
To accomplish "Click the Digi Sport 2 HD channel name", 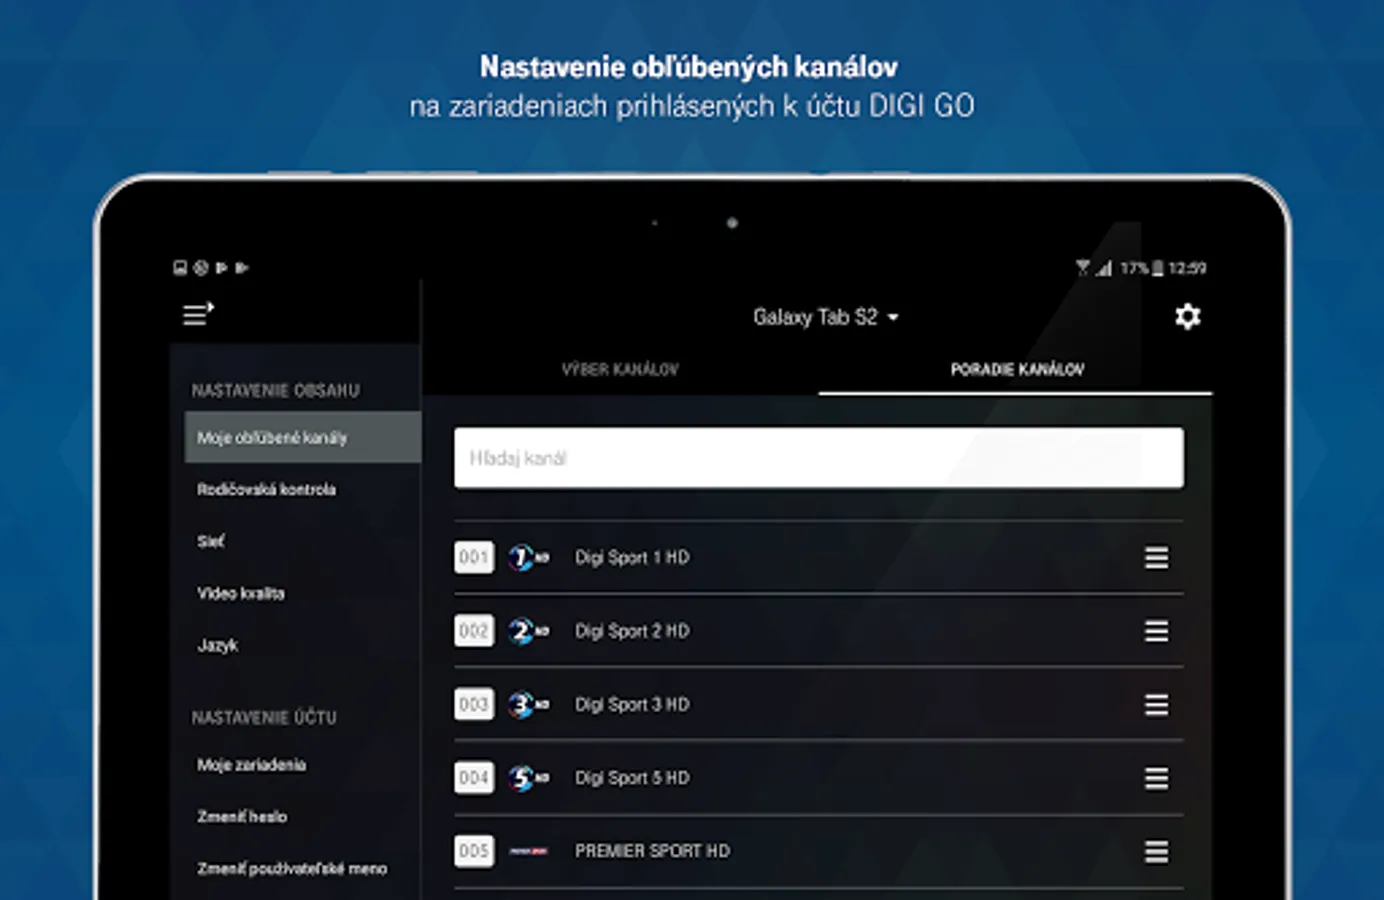I will coord(632,631).
